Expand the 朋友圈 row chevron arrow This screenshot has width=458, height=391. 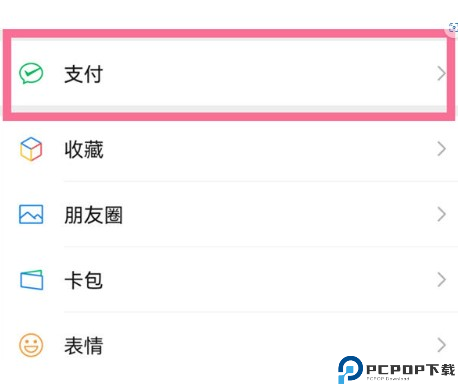[441, 214]
